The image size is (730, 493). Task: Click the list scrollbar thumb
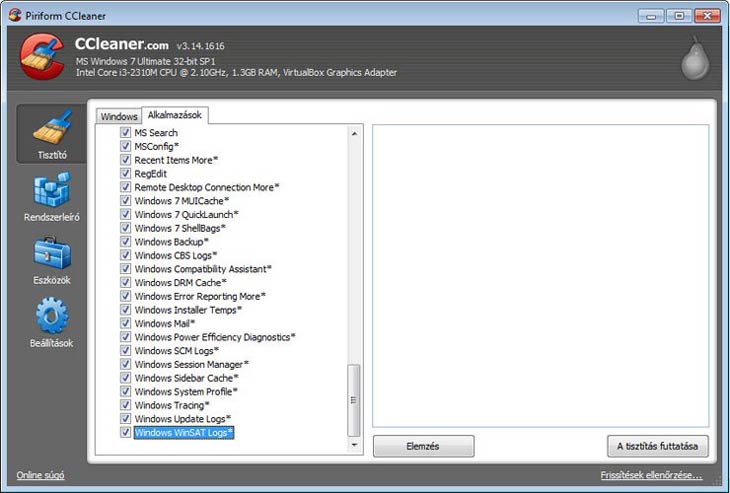click(x=354, y=400)
